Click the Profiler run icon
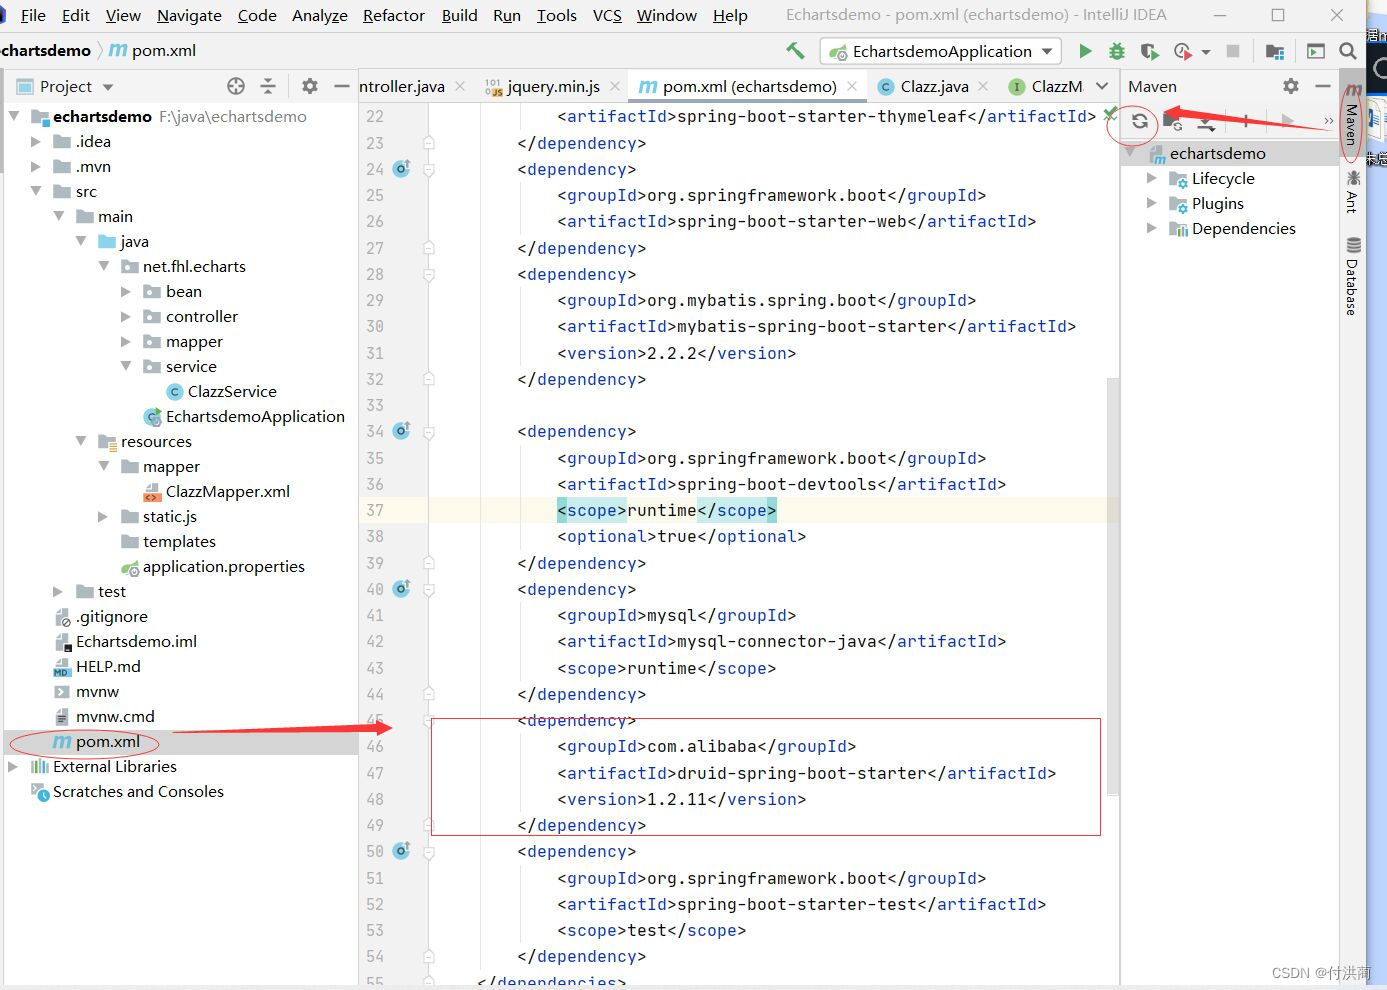The height and width of the screenshot is (990, 1387). point(1183,51)
